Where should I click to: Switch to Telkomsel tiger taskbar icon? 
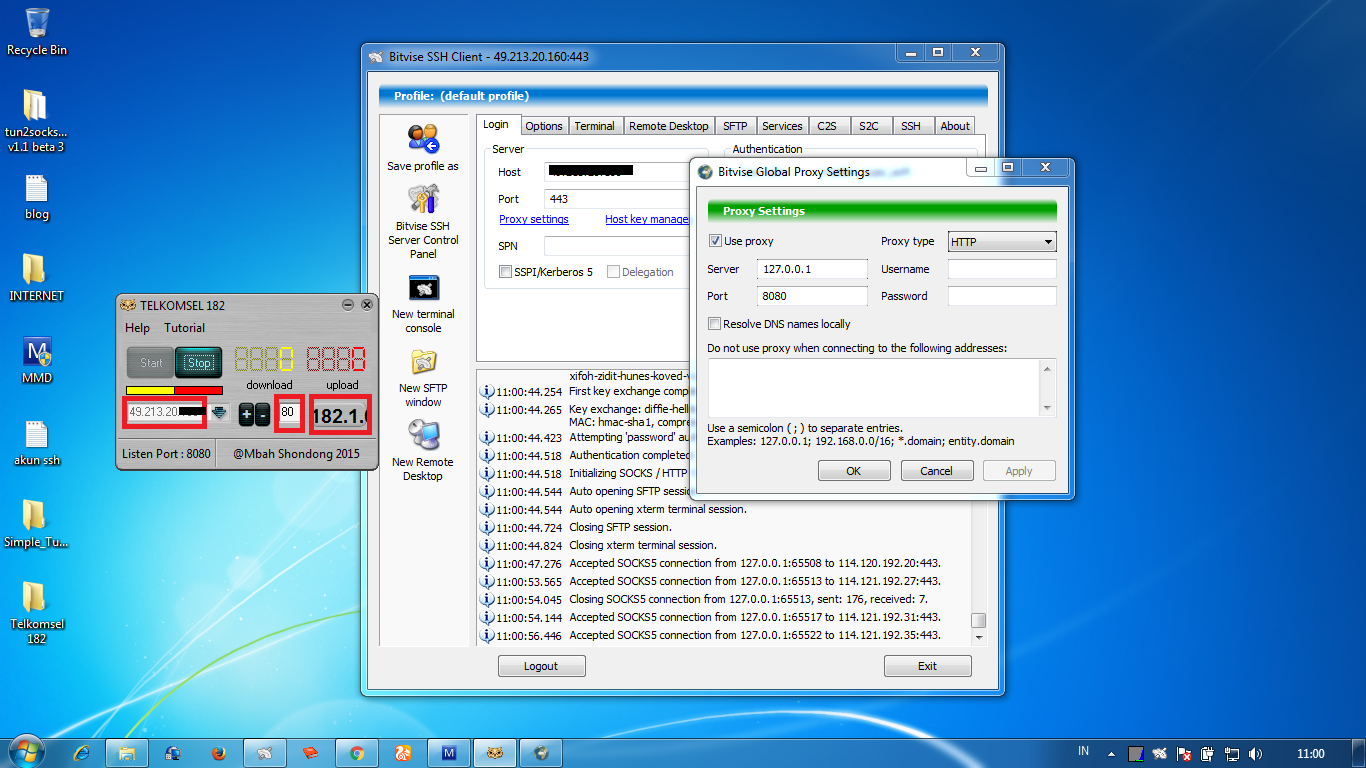495,753
